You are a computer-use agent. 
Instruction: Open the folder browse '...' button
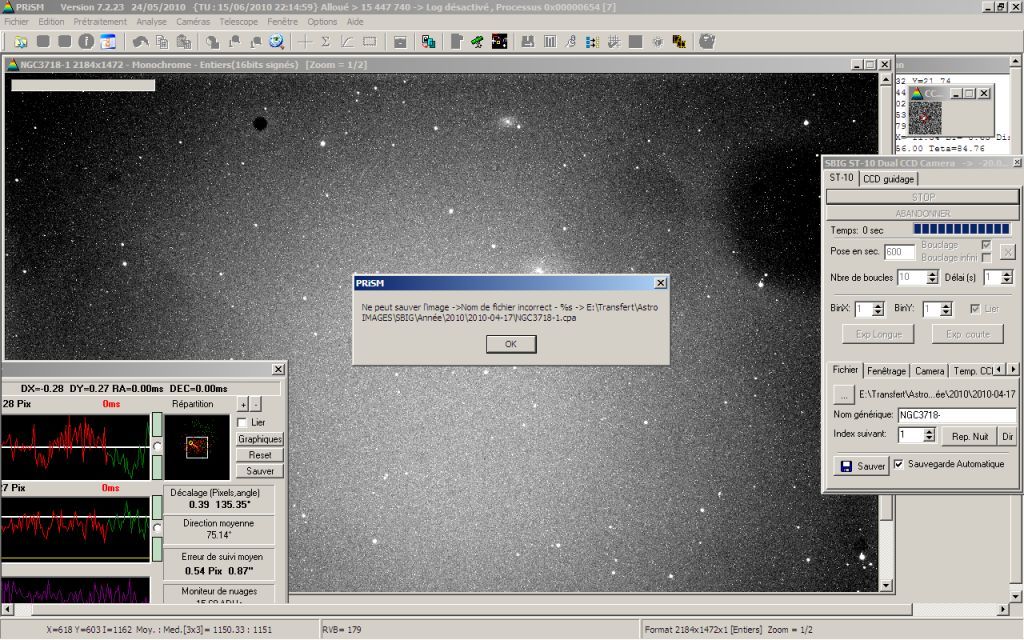click(843, 394)
